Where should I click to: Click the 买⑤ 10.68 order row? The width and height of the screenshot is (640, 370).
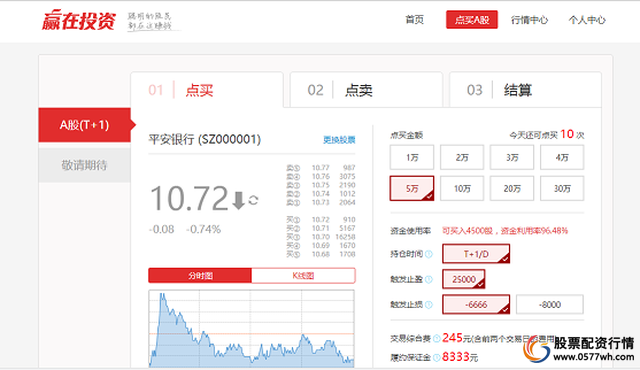pos(320,254)
